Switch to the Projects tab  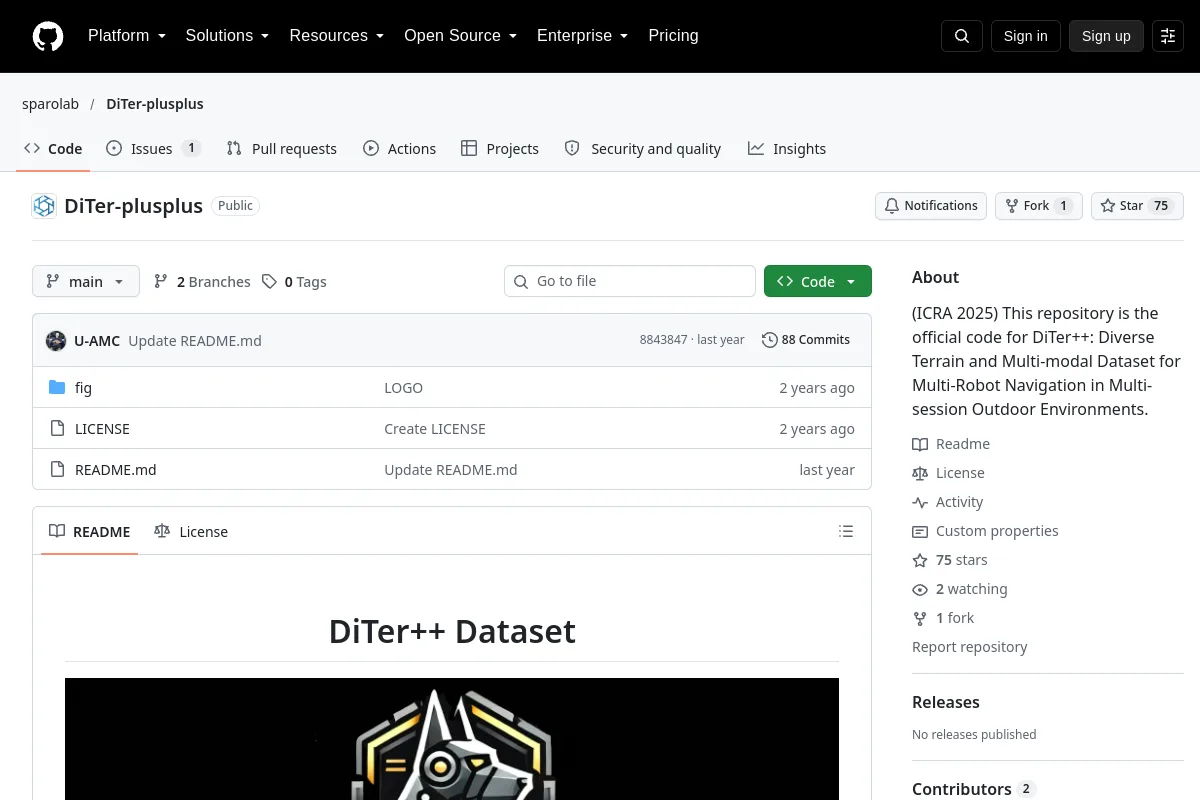(500, 149)
